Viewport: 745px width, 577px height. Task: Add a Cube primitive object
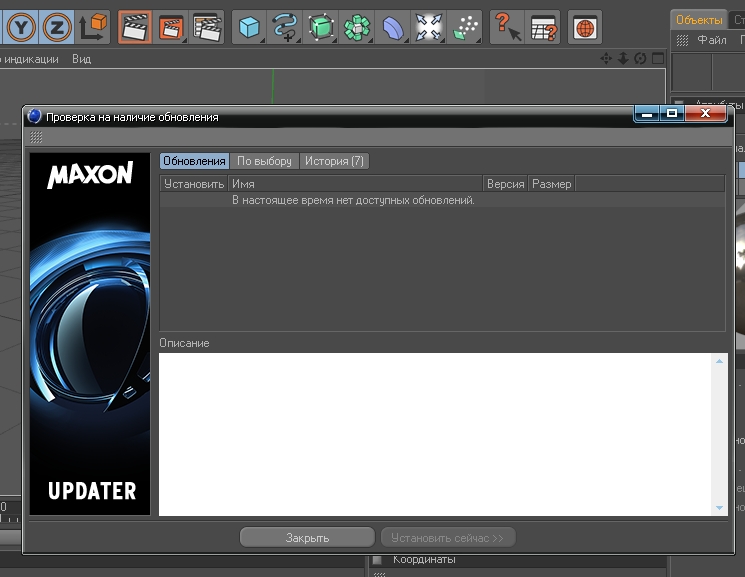[249, 27]
